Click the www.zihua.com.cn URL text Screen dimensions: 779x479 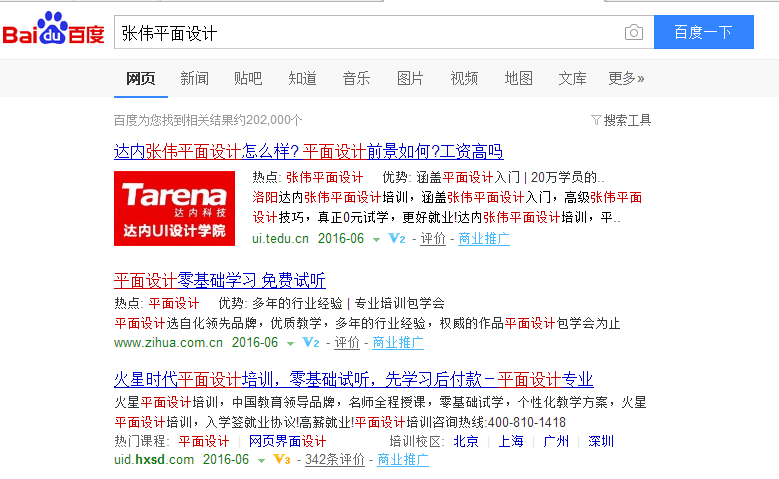(x=168, y=342)
